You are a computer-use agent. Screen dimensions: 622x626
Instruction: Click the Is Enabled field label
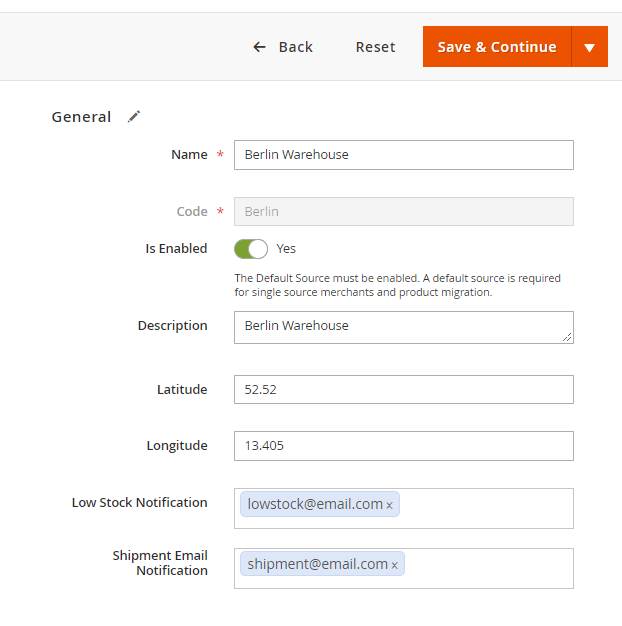176,248
